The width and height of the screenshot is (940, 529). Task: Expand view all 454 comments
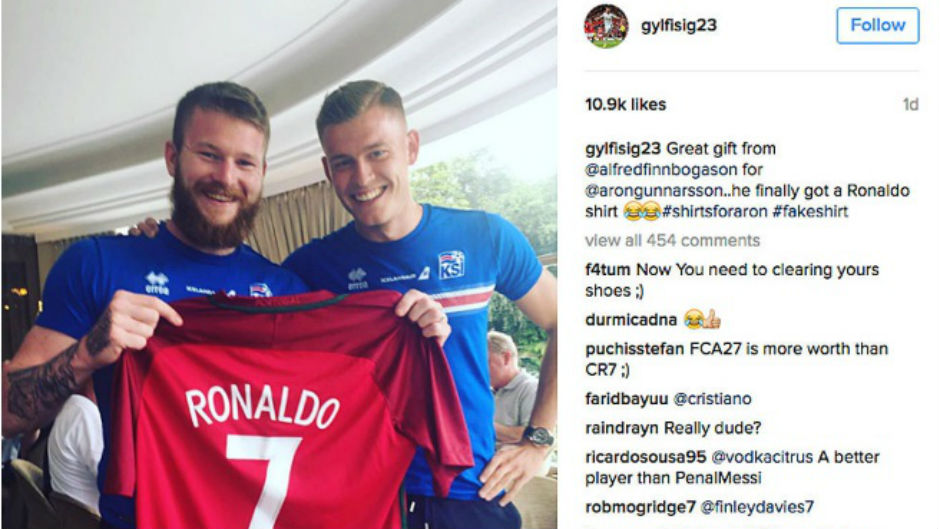tap(672, 241)
